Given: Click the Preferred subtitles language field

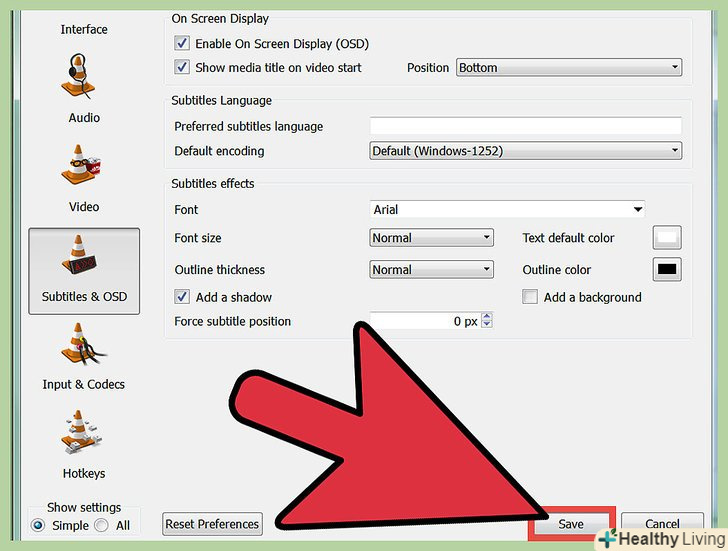Looking at the screenshot, I should 526,126.
